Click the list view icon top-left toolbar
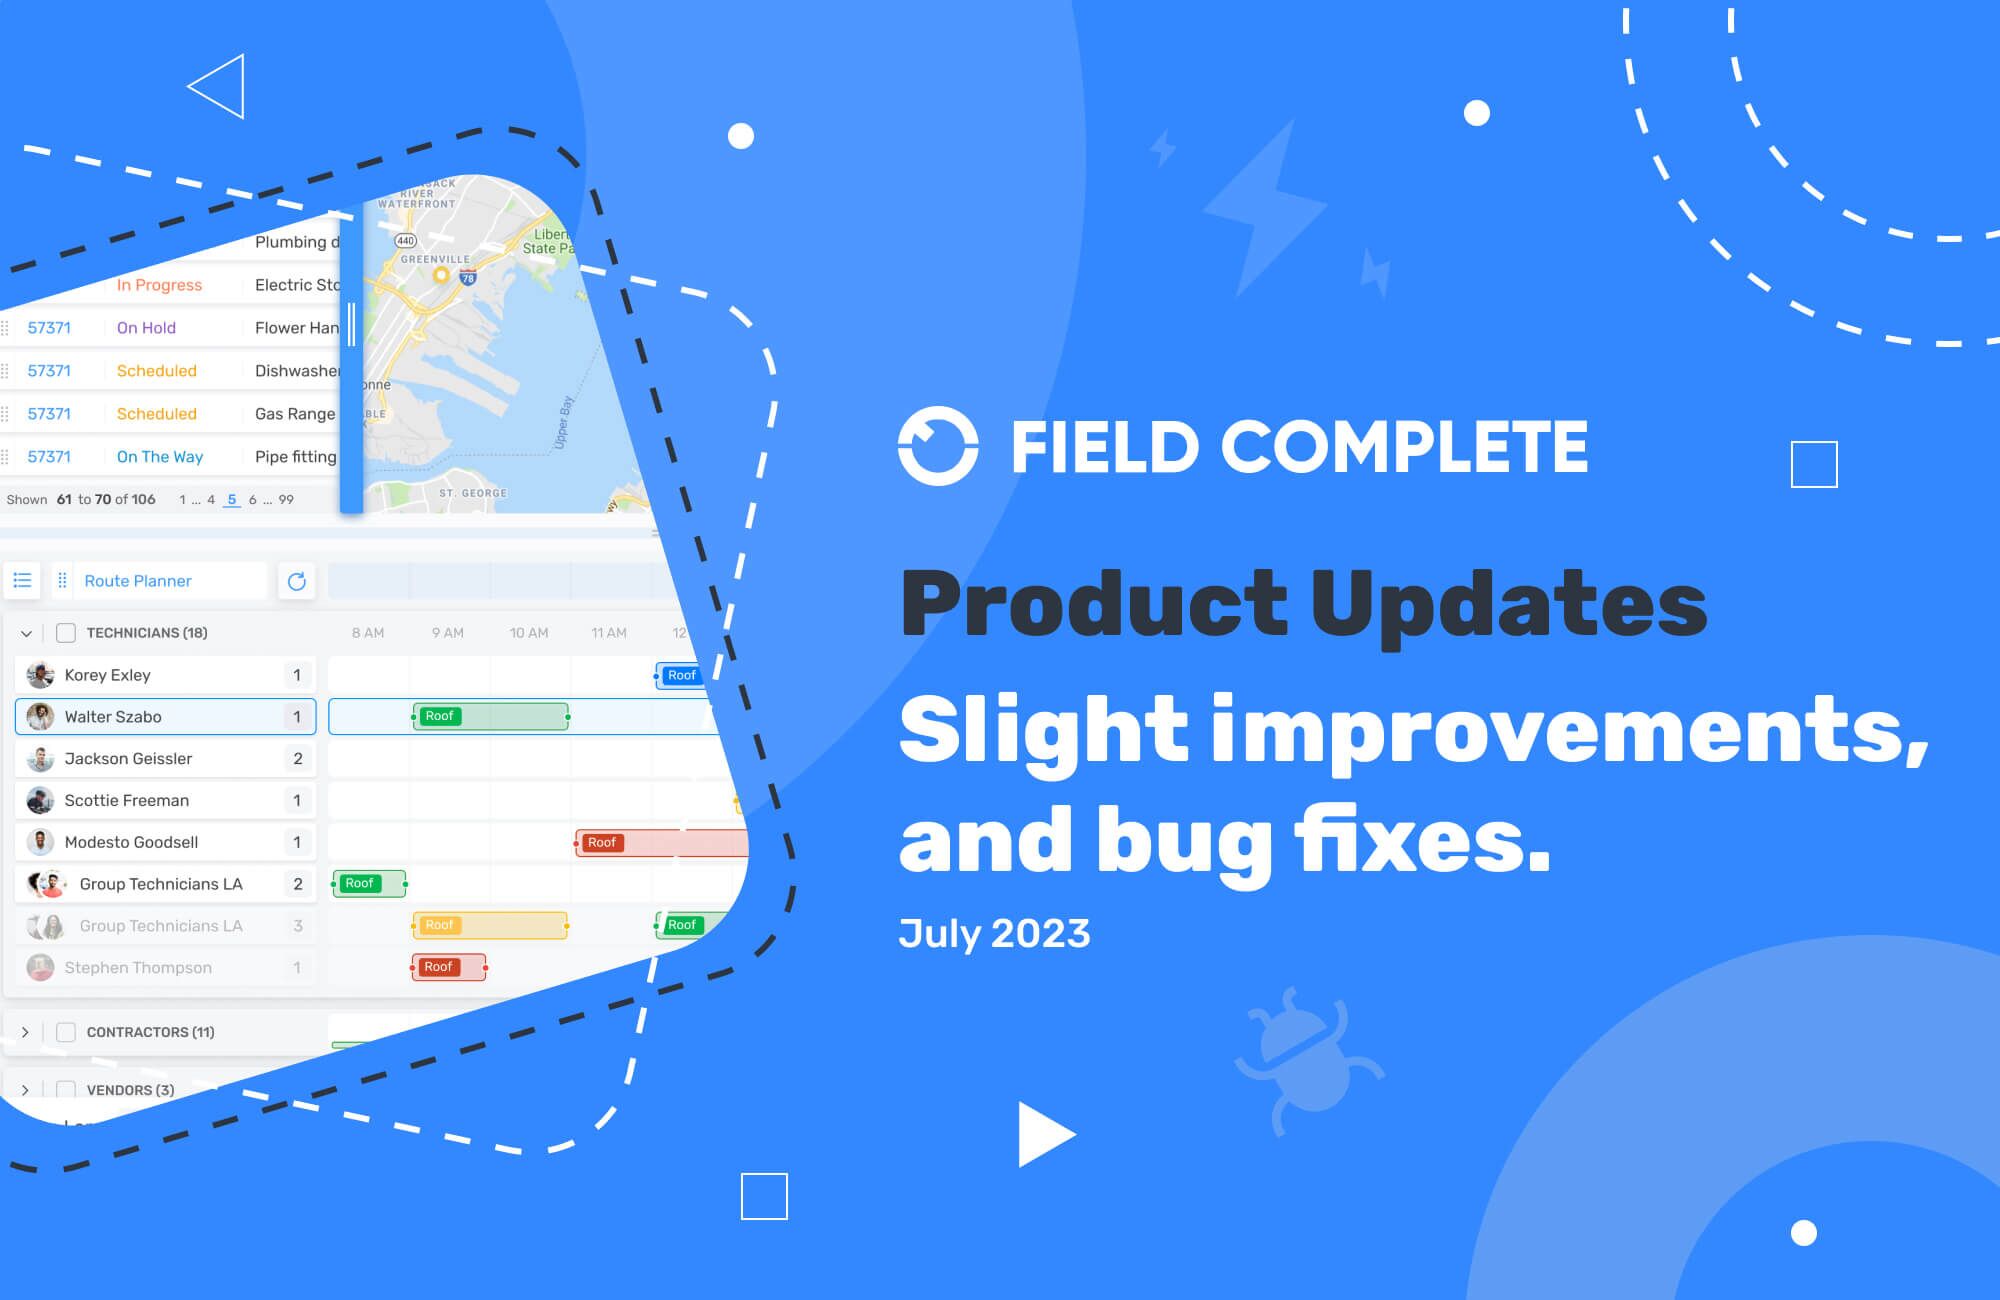This screenshot has width=2000, height=1300. pos(25,580)
